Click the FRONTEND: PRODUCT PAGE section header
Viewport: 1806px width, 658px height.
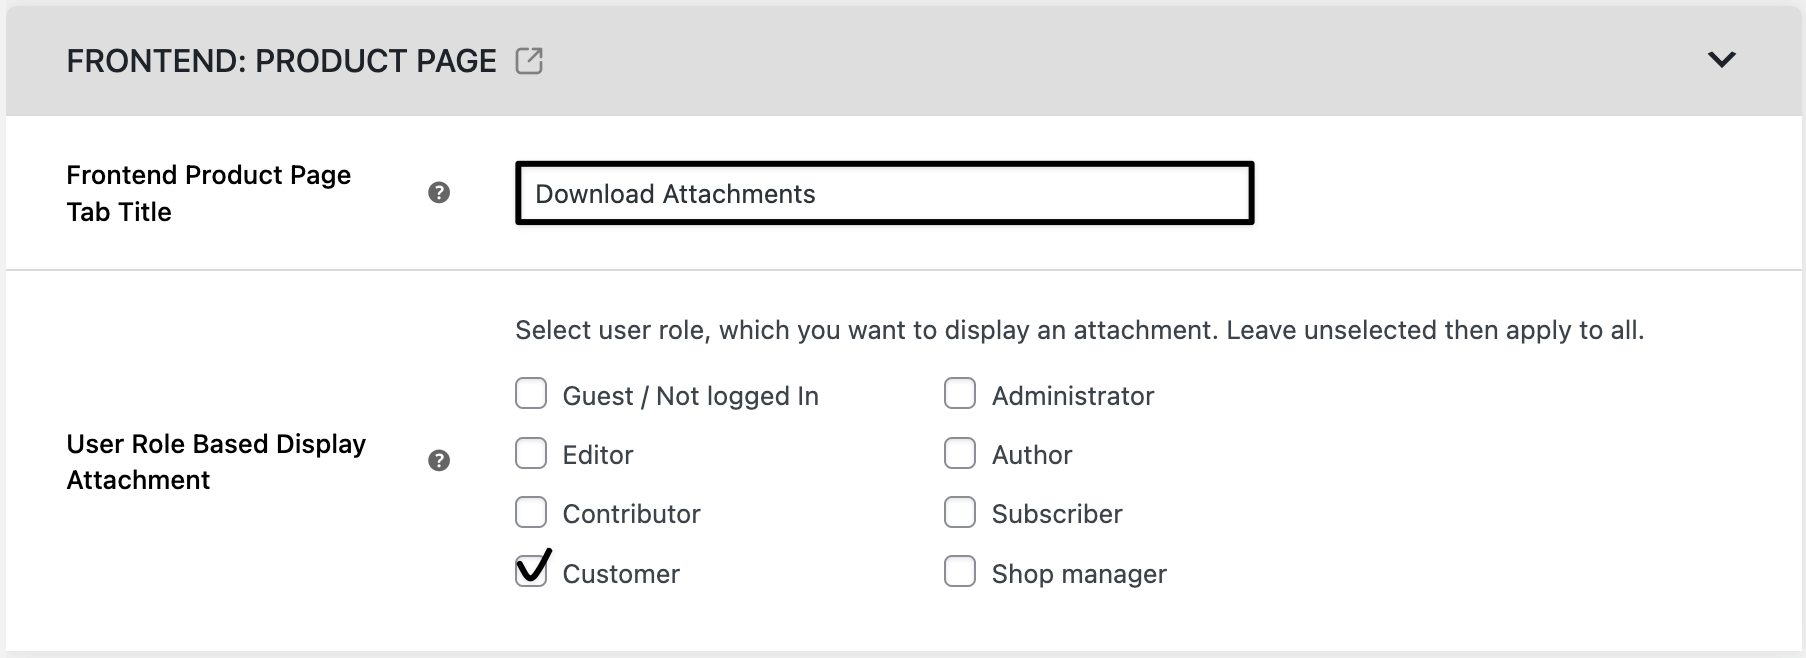tap(280, 60)
